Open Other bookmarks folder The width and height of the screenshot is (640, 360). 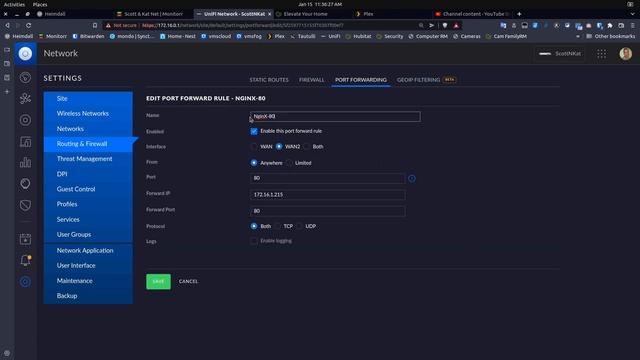[x=611, y=36]
